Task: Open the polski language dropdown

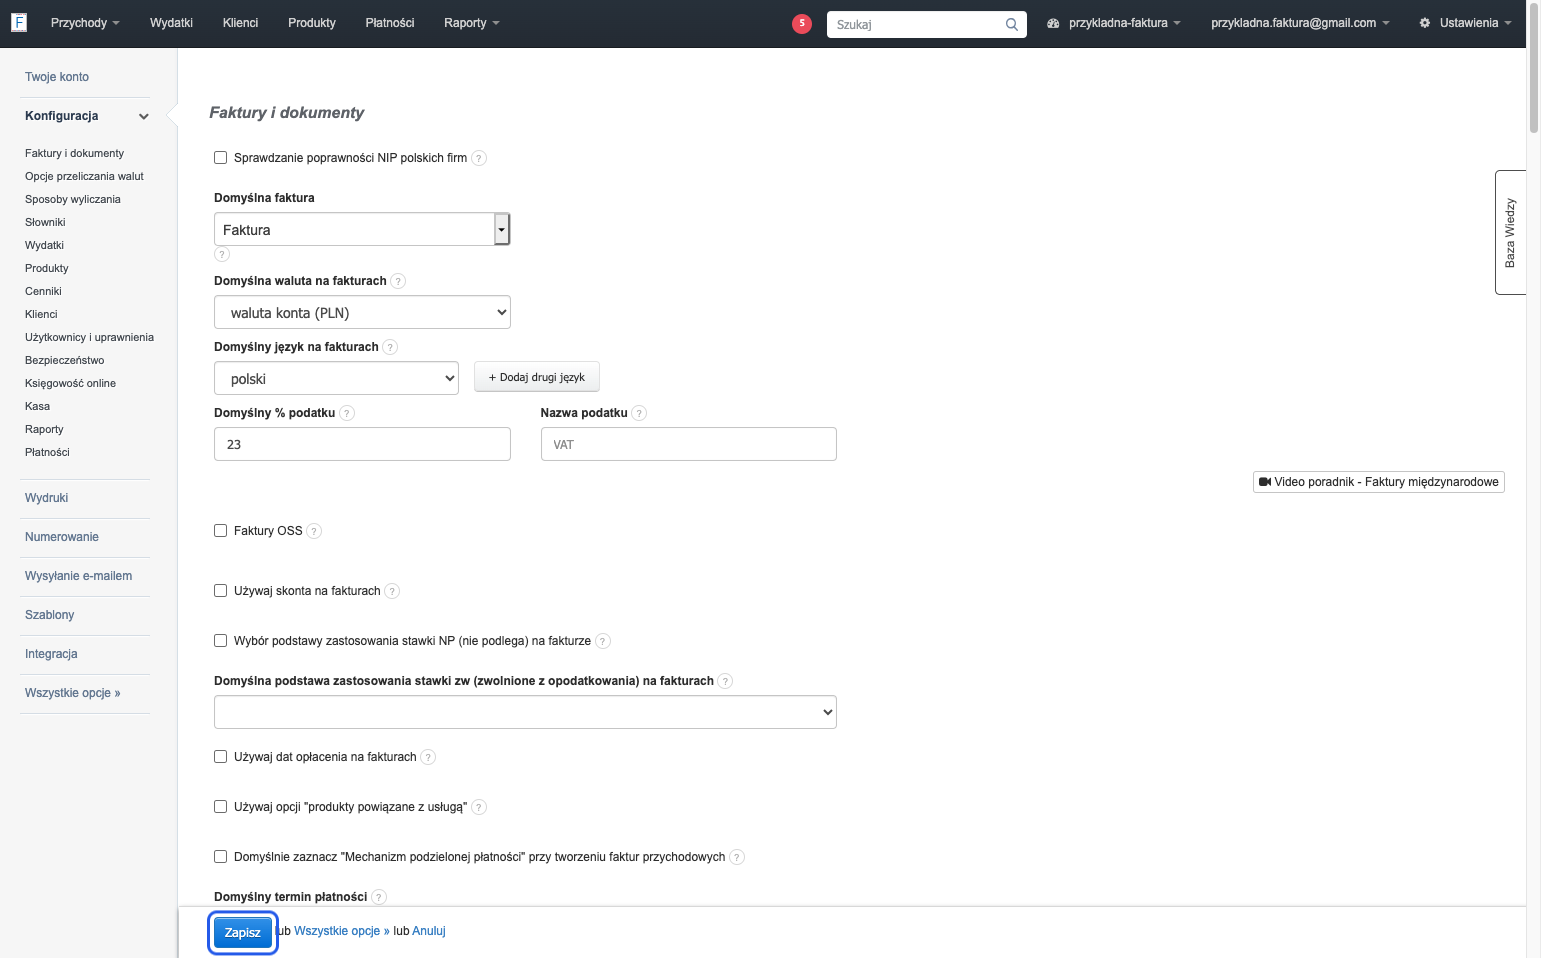Action: coord(336,378)
